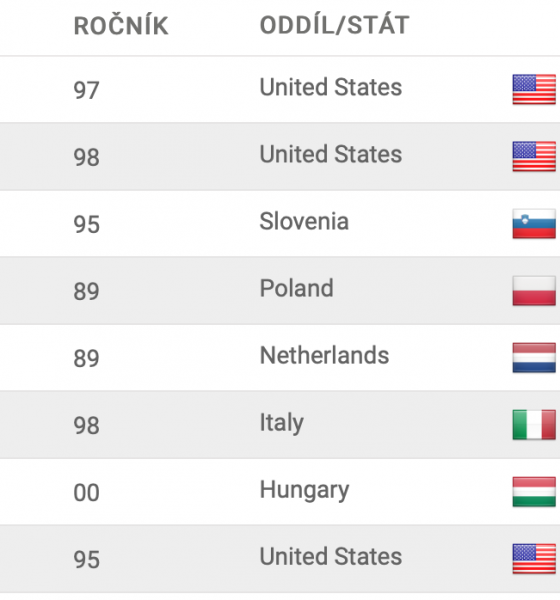This screenshot has height=600, width=560.
Task: Select year 89 in the Poland row
Action: click(x=87, y=292)
